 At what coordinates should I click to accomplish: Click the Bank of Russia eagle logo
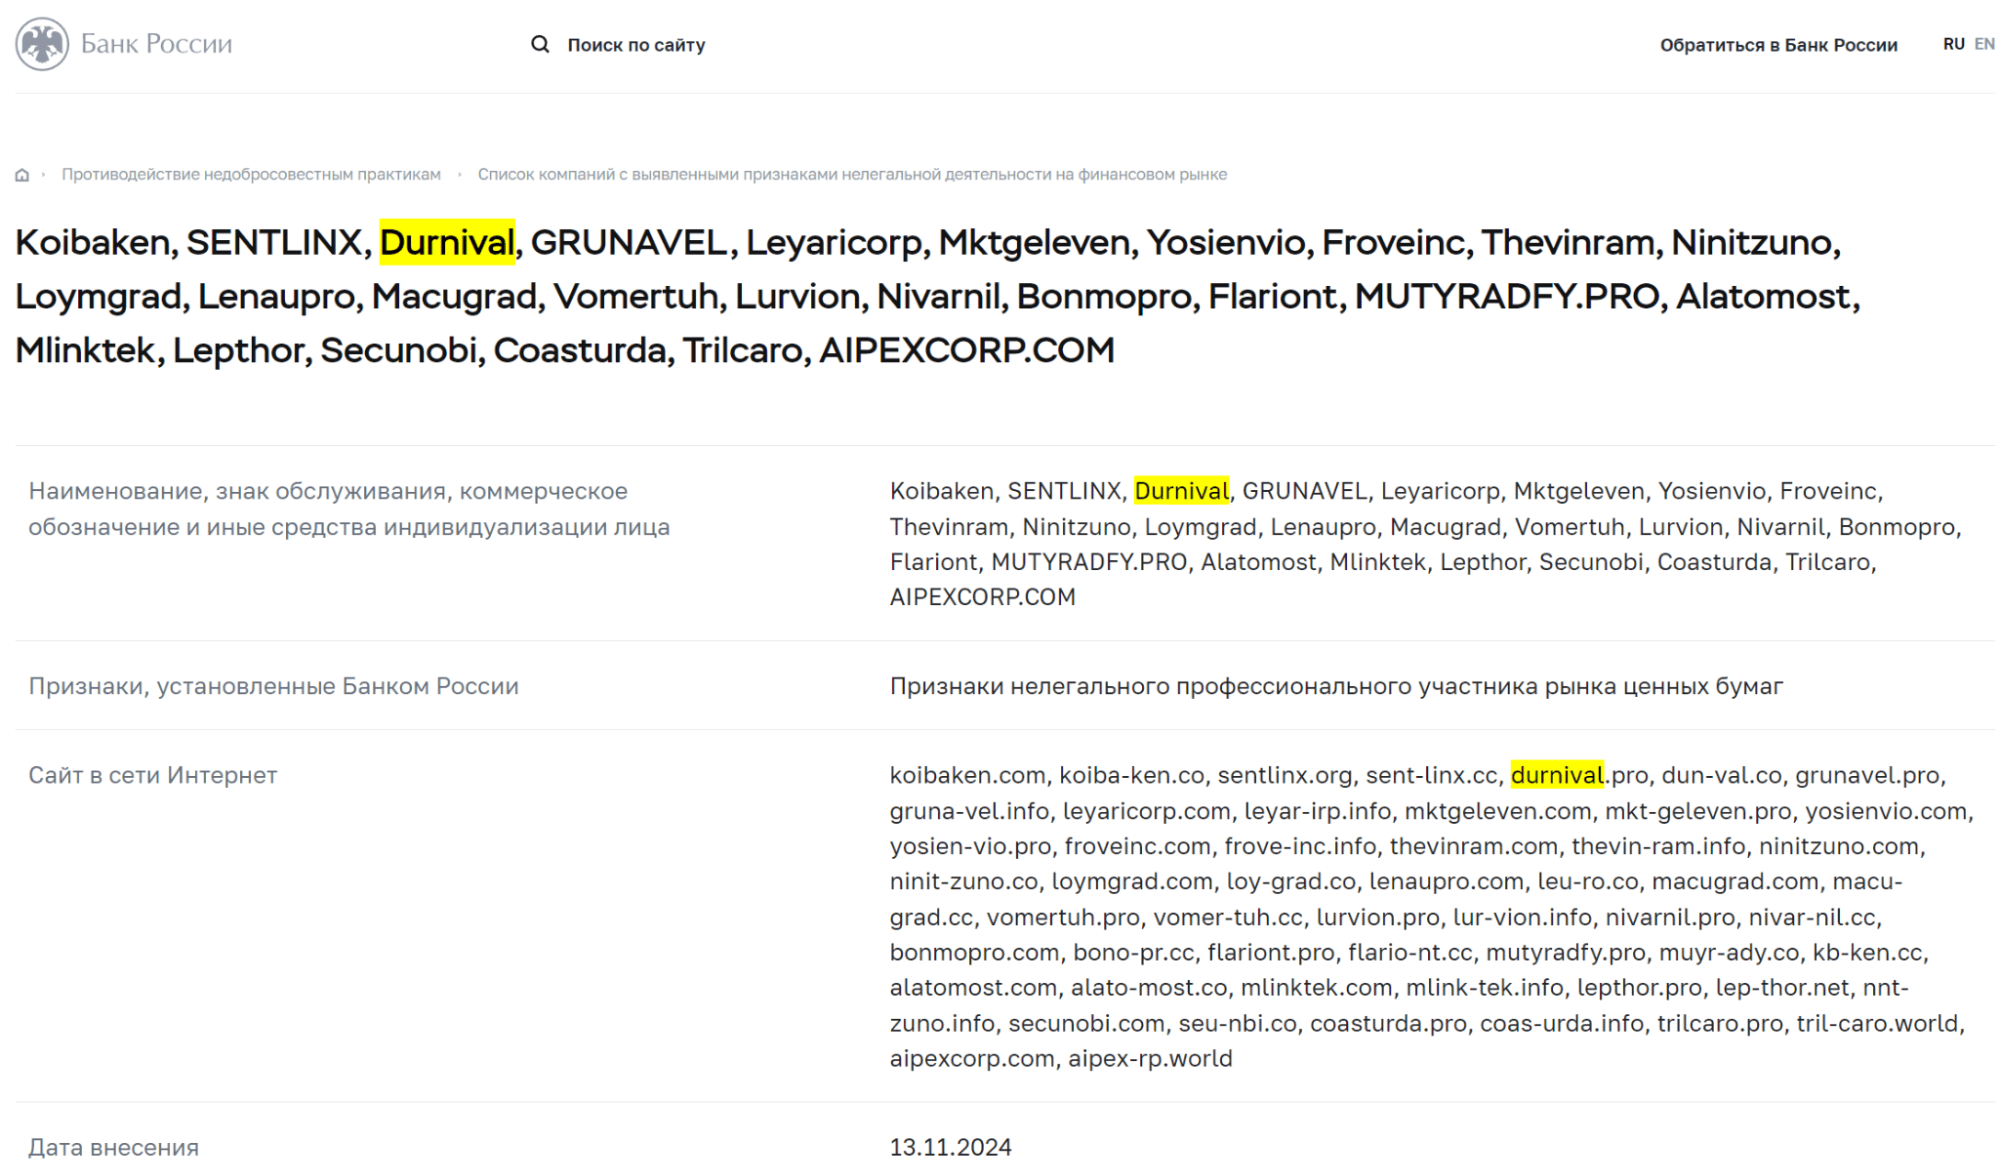(x=42, y=44)
